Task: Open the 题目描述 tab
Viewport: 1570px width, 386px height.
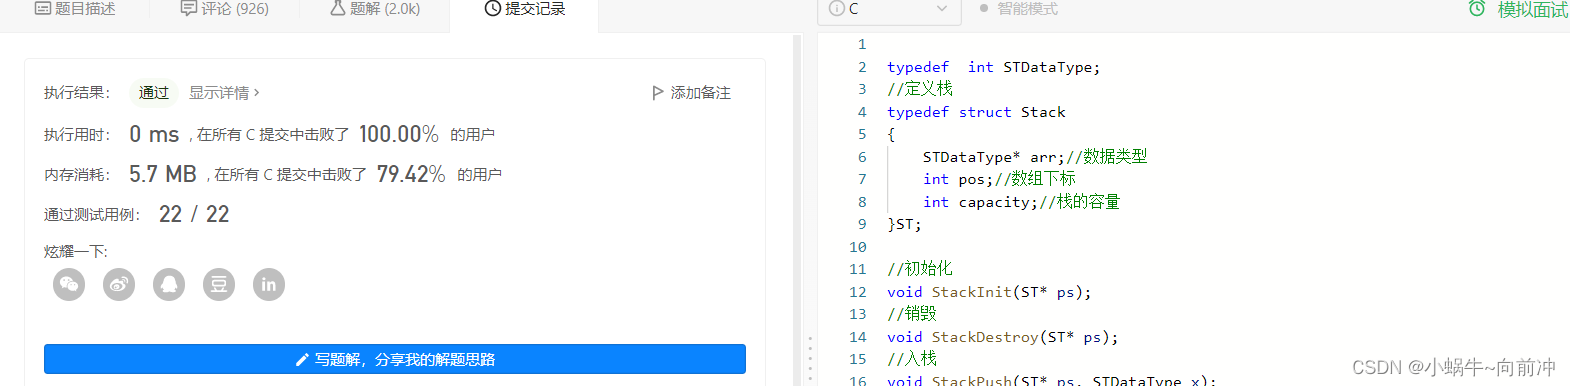Action: coord(75,9)
